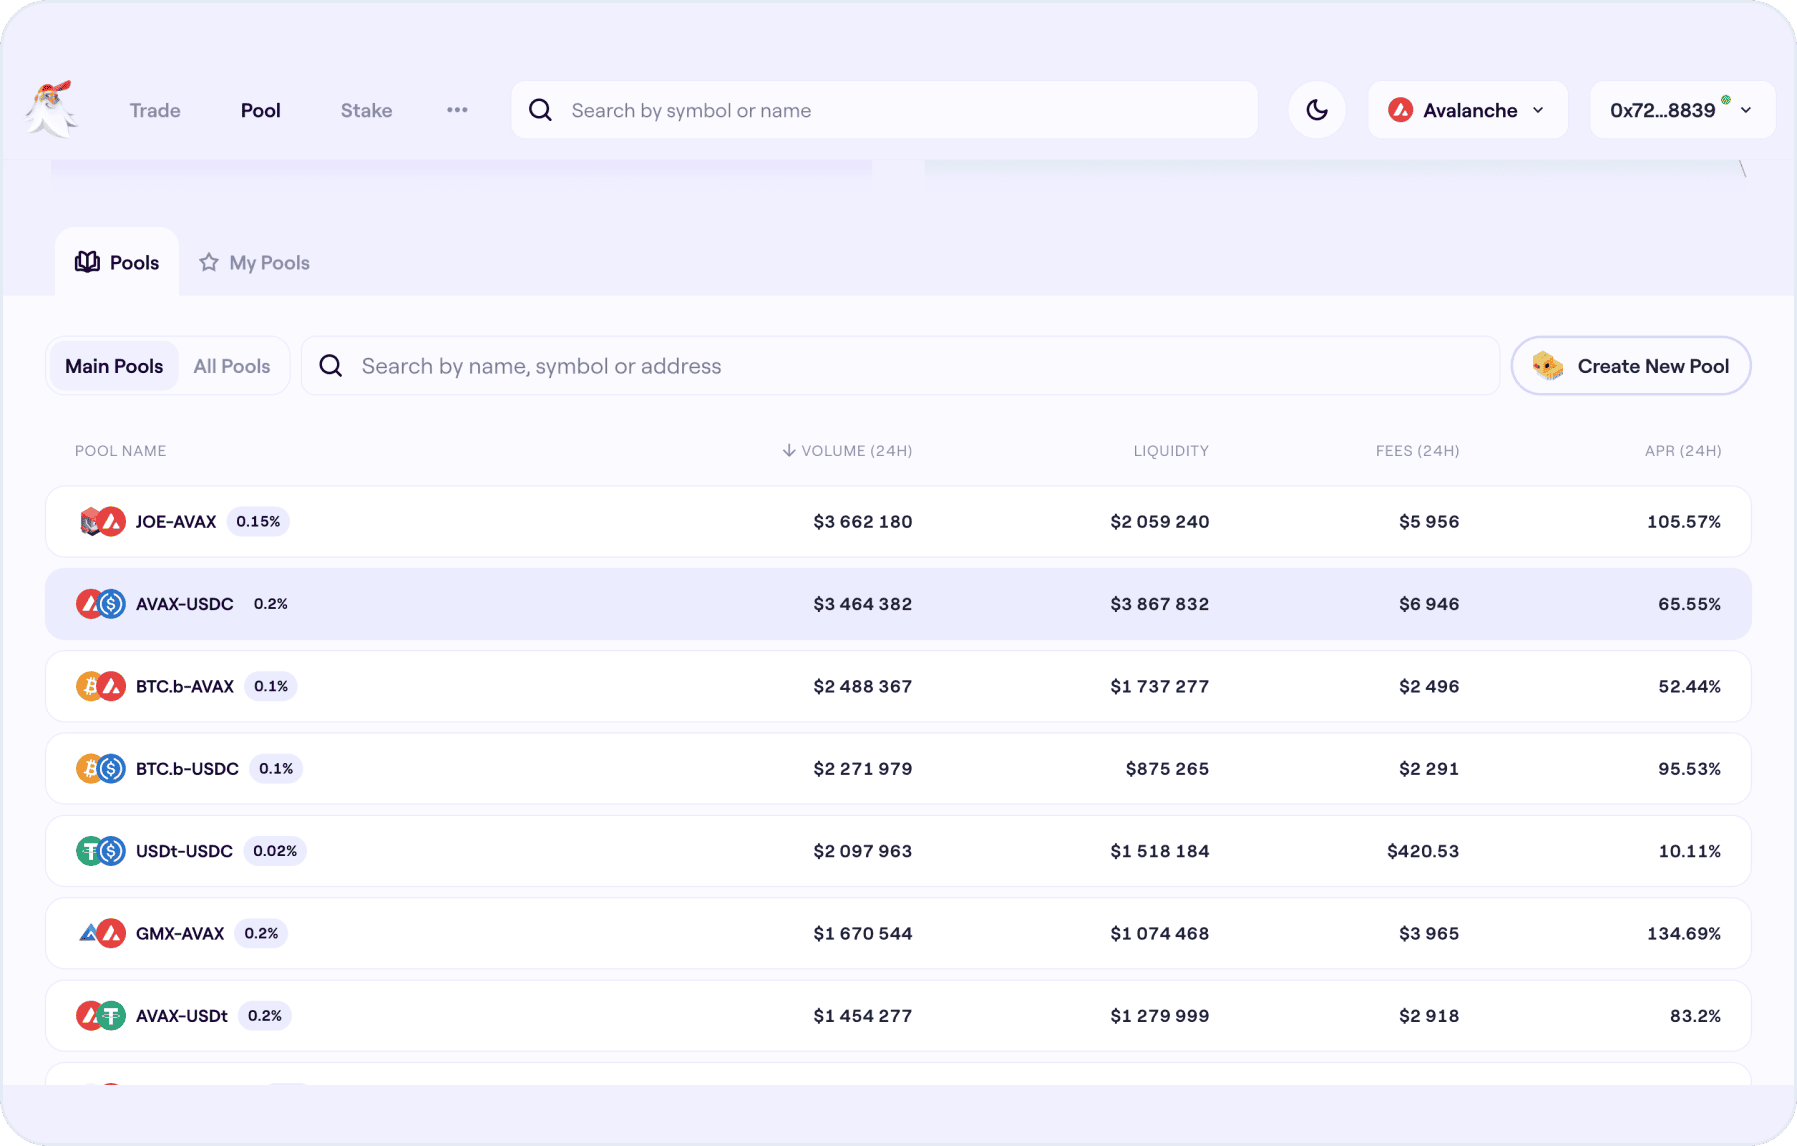Click the 0.1% fee badge on BTC.b-USDC
Viewport: 1797px width, 1146px height.
pyautogui.click(x=276, y=768)
